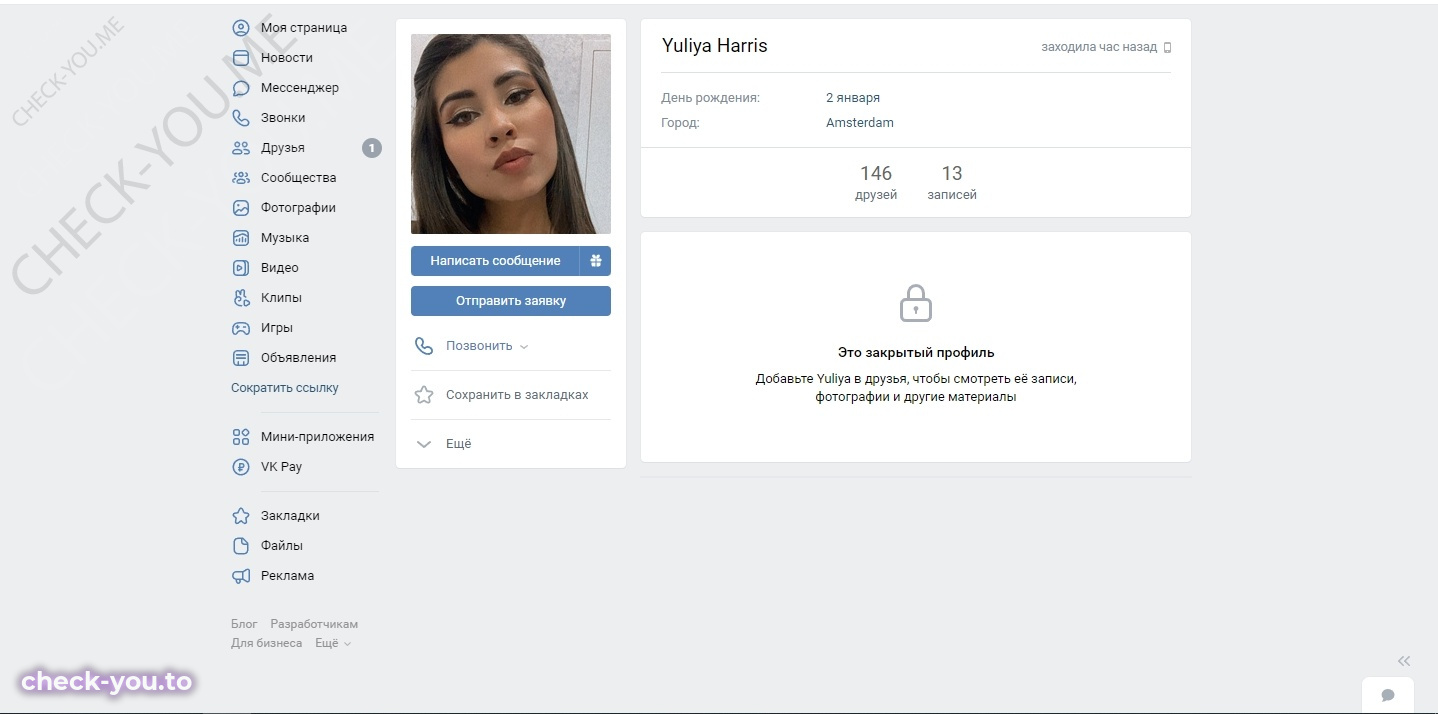This screenshot has width=1438, height=714.
Task: Open Друзья from the left menu
Action: click(x=283, y=148)
